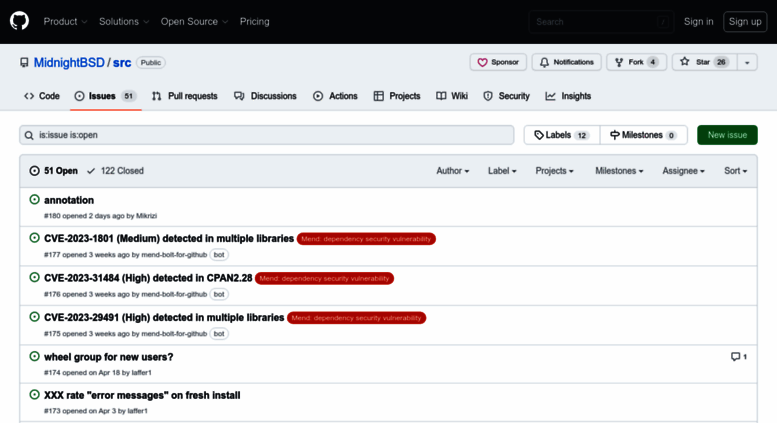777x423 pixels.
Task: Fork the repository
Action: click(x=636, y=62)
